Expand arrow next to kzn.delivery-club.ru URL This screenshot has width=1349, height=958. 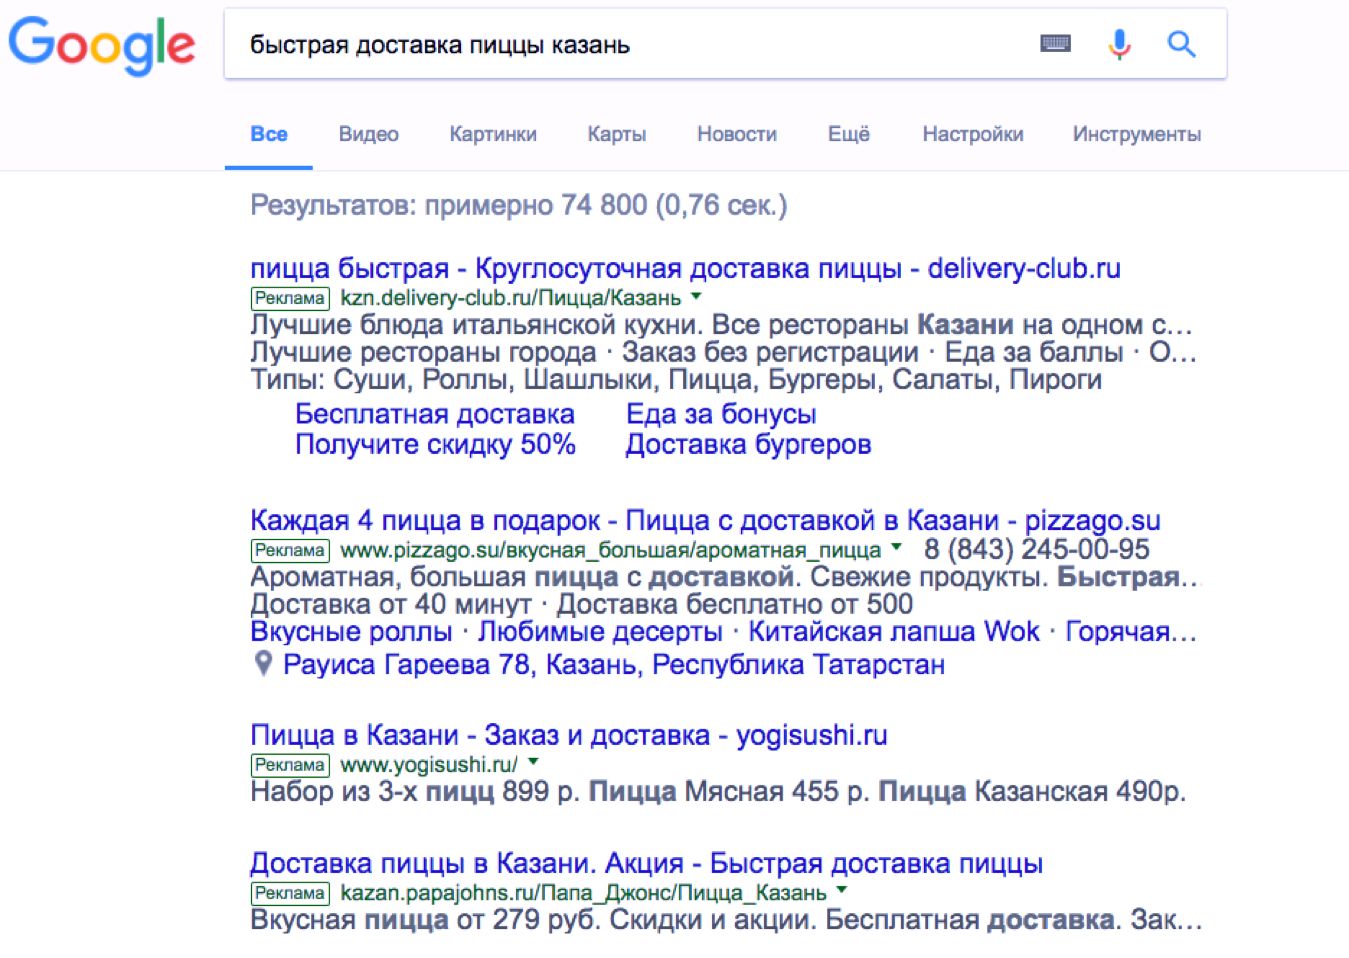(x=696, y=297)
